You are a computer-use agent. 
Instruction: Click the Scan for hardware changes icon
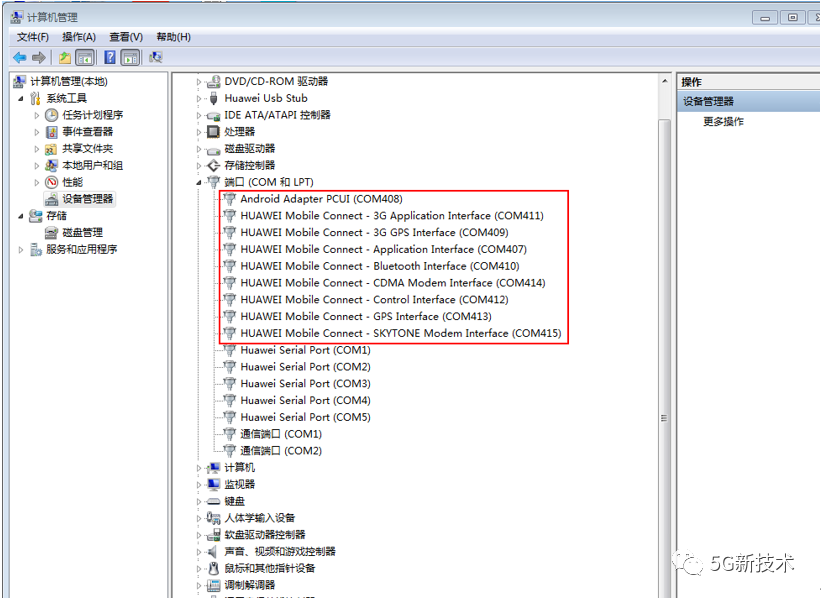[x=156, y=57]
